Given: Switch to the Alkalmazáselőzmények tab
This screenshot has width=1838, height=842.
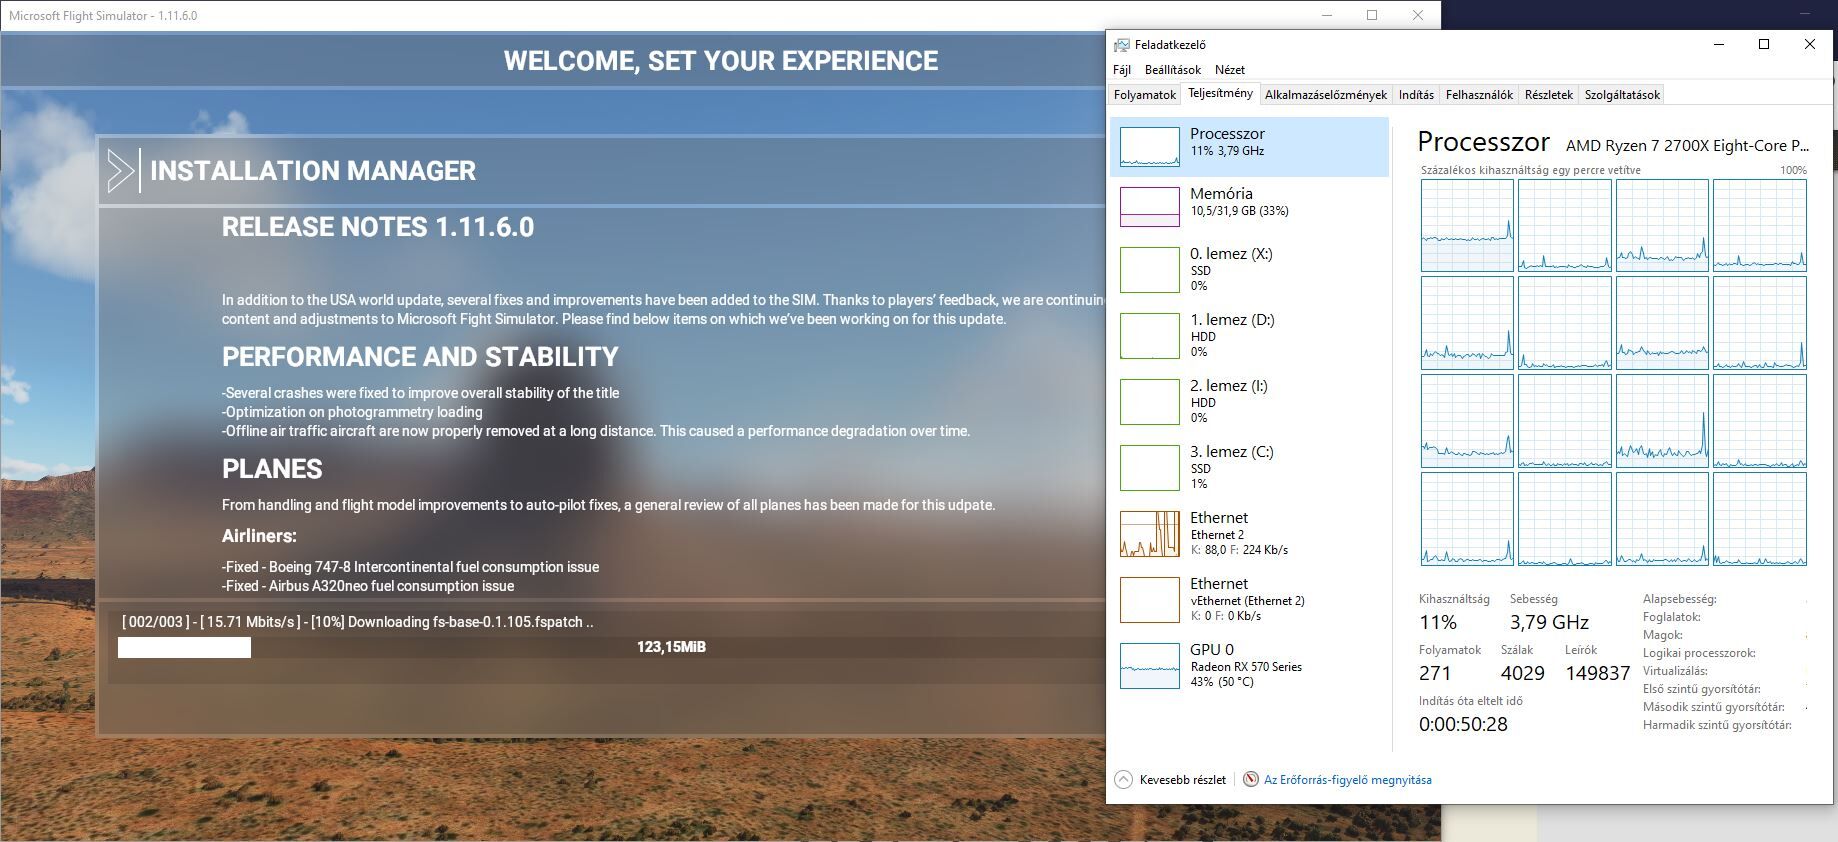Looking at the screenshot, I should 1326,95.
